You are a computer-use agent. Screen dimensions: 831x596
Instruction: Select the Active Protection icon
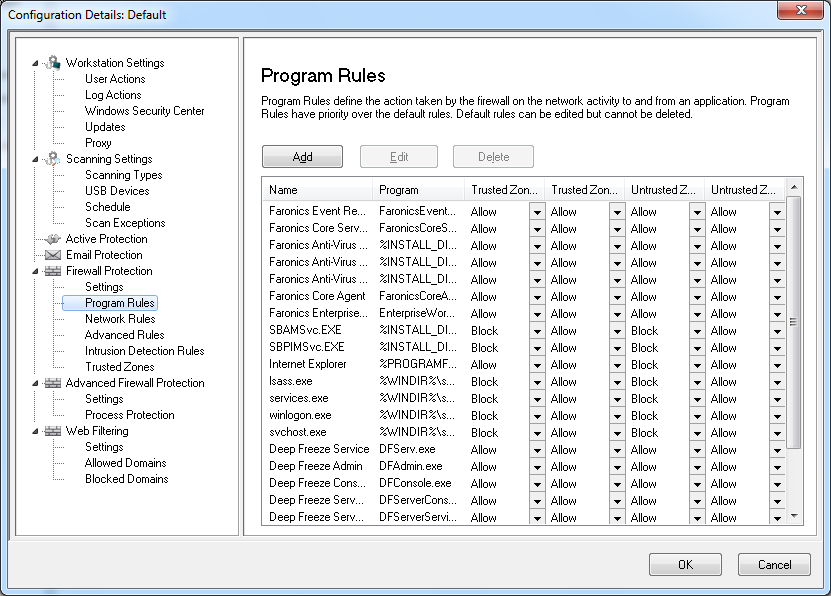(53, 239)
